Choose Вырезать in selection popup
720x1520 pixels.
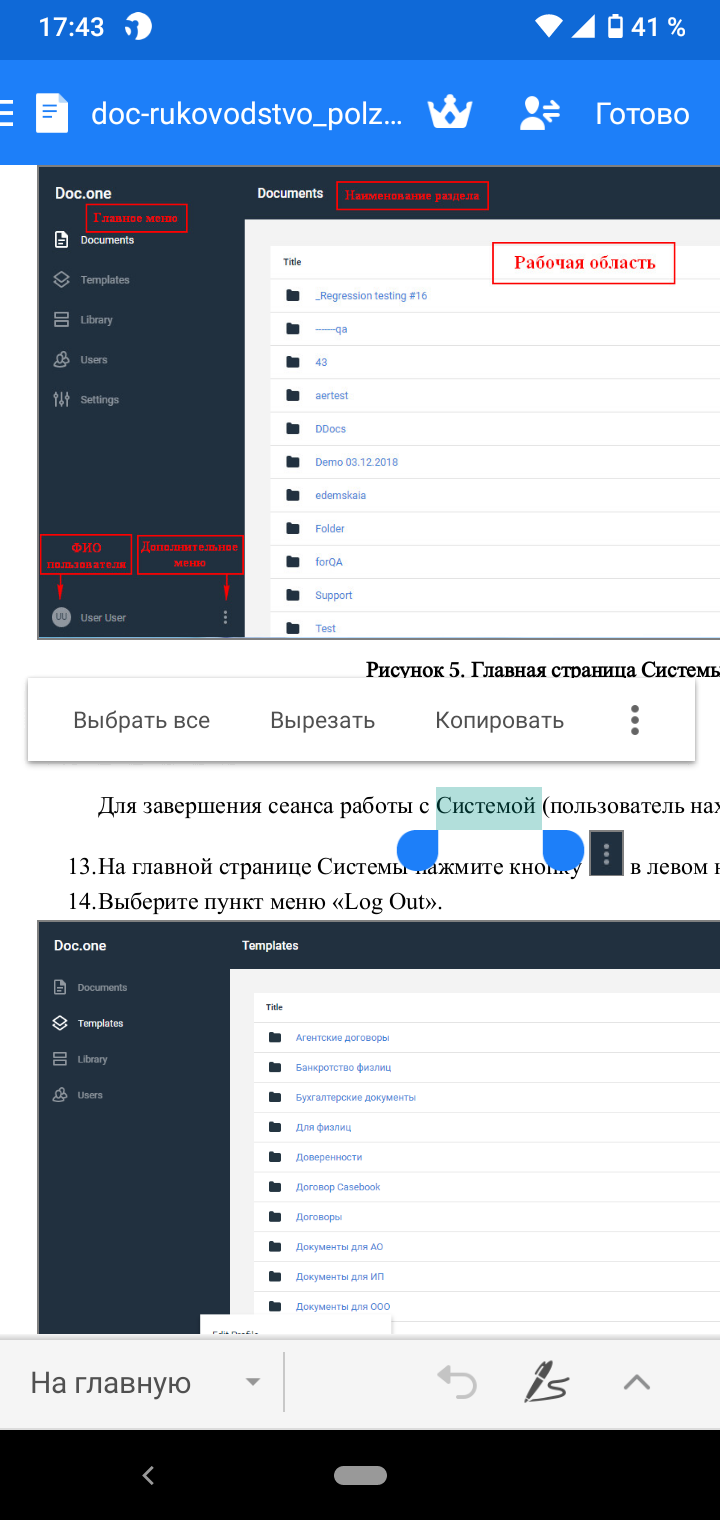pos(322,720)
